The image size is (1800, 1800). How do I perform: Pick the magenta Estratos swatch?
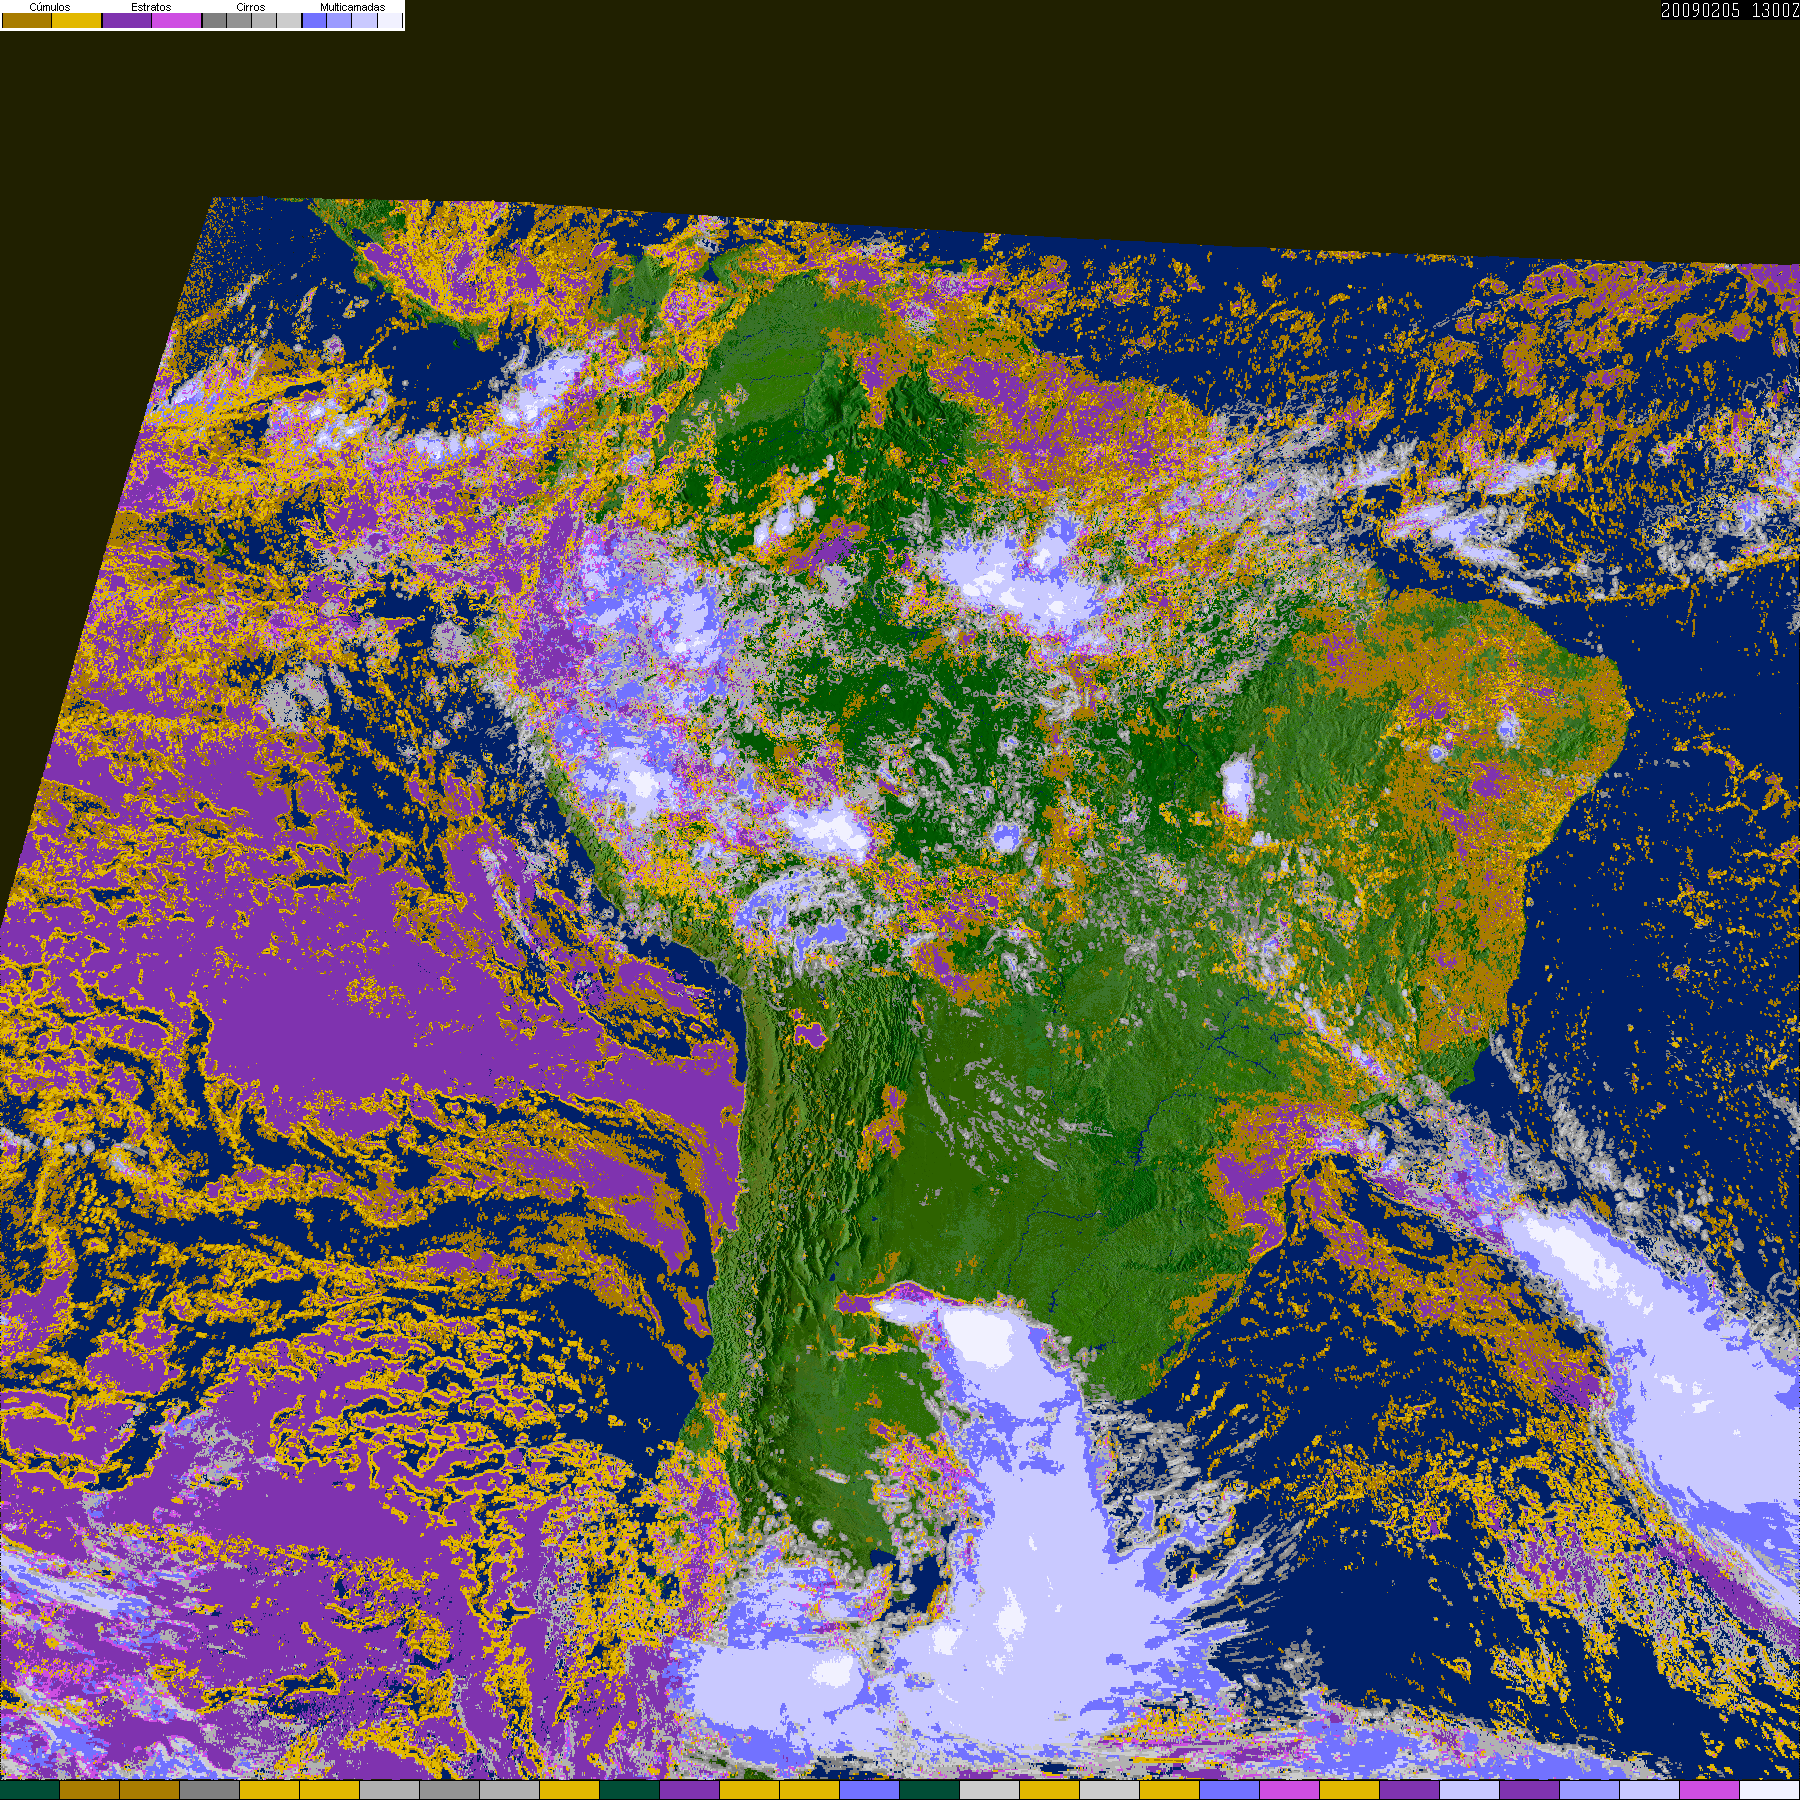tap(176, 20)
